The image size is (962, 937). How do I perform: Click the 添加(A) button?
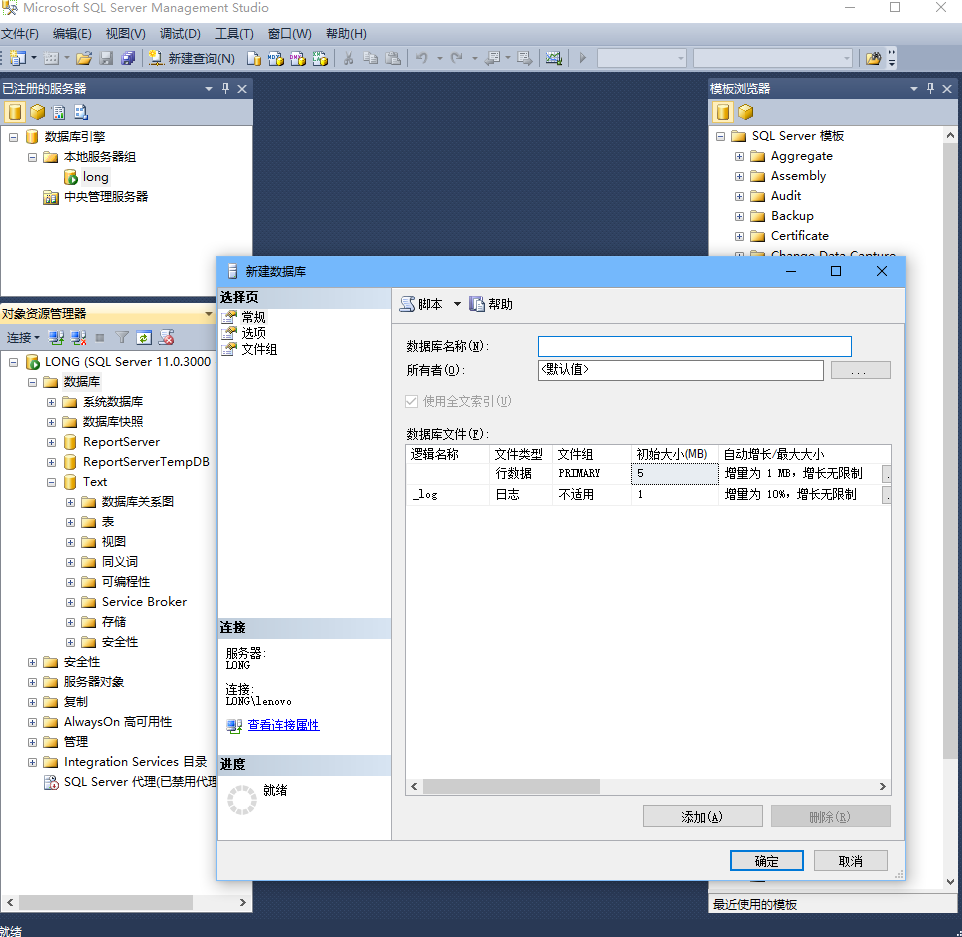point(702,817)
